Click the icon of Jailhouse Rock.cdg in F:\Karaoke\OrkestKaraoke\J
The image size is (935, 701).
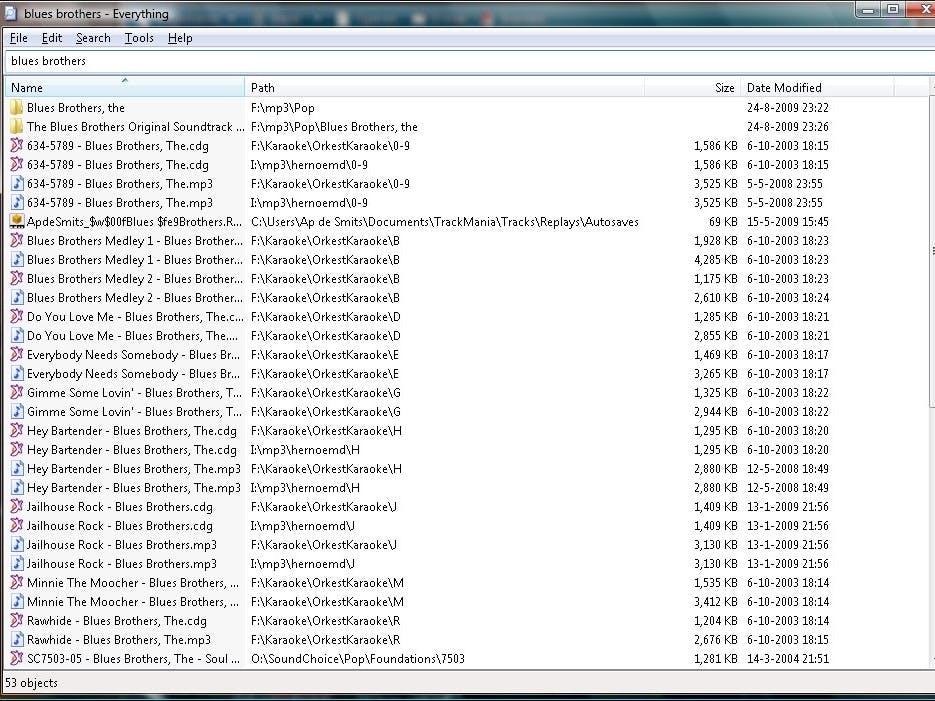[x=17, y=507]
